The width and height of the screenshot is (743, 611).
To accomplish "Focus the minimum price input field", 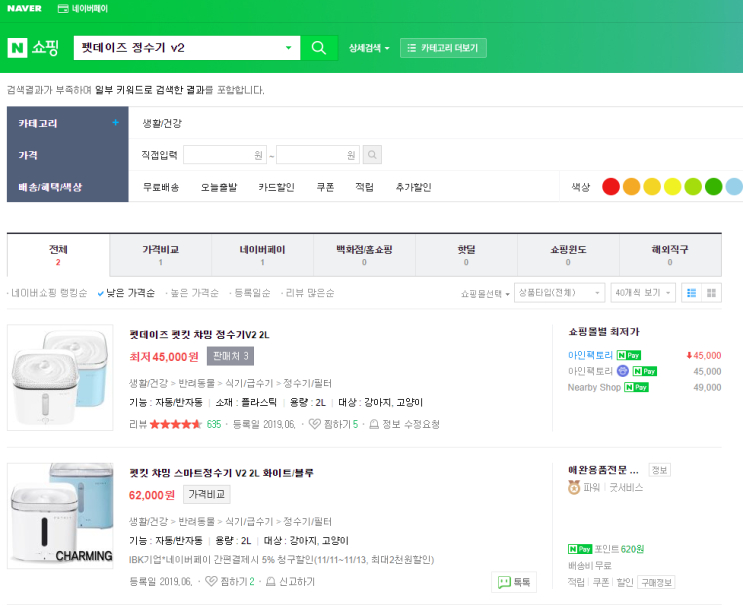I will 225,155.
